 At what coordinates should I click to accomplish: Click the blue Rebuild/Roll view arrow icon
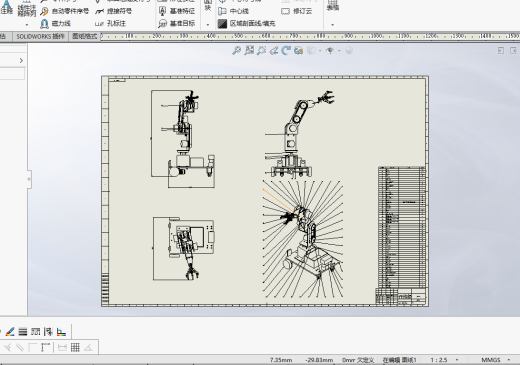(x=286, y=51)
